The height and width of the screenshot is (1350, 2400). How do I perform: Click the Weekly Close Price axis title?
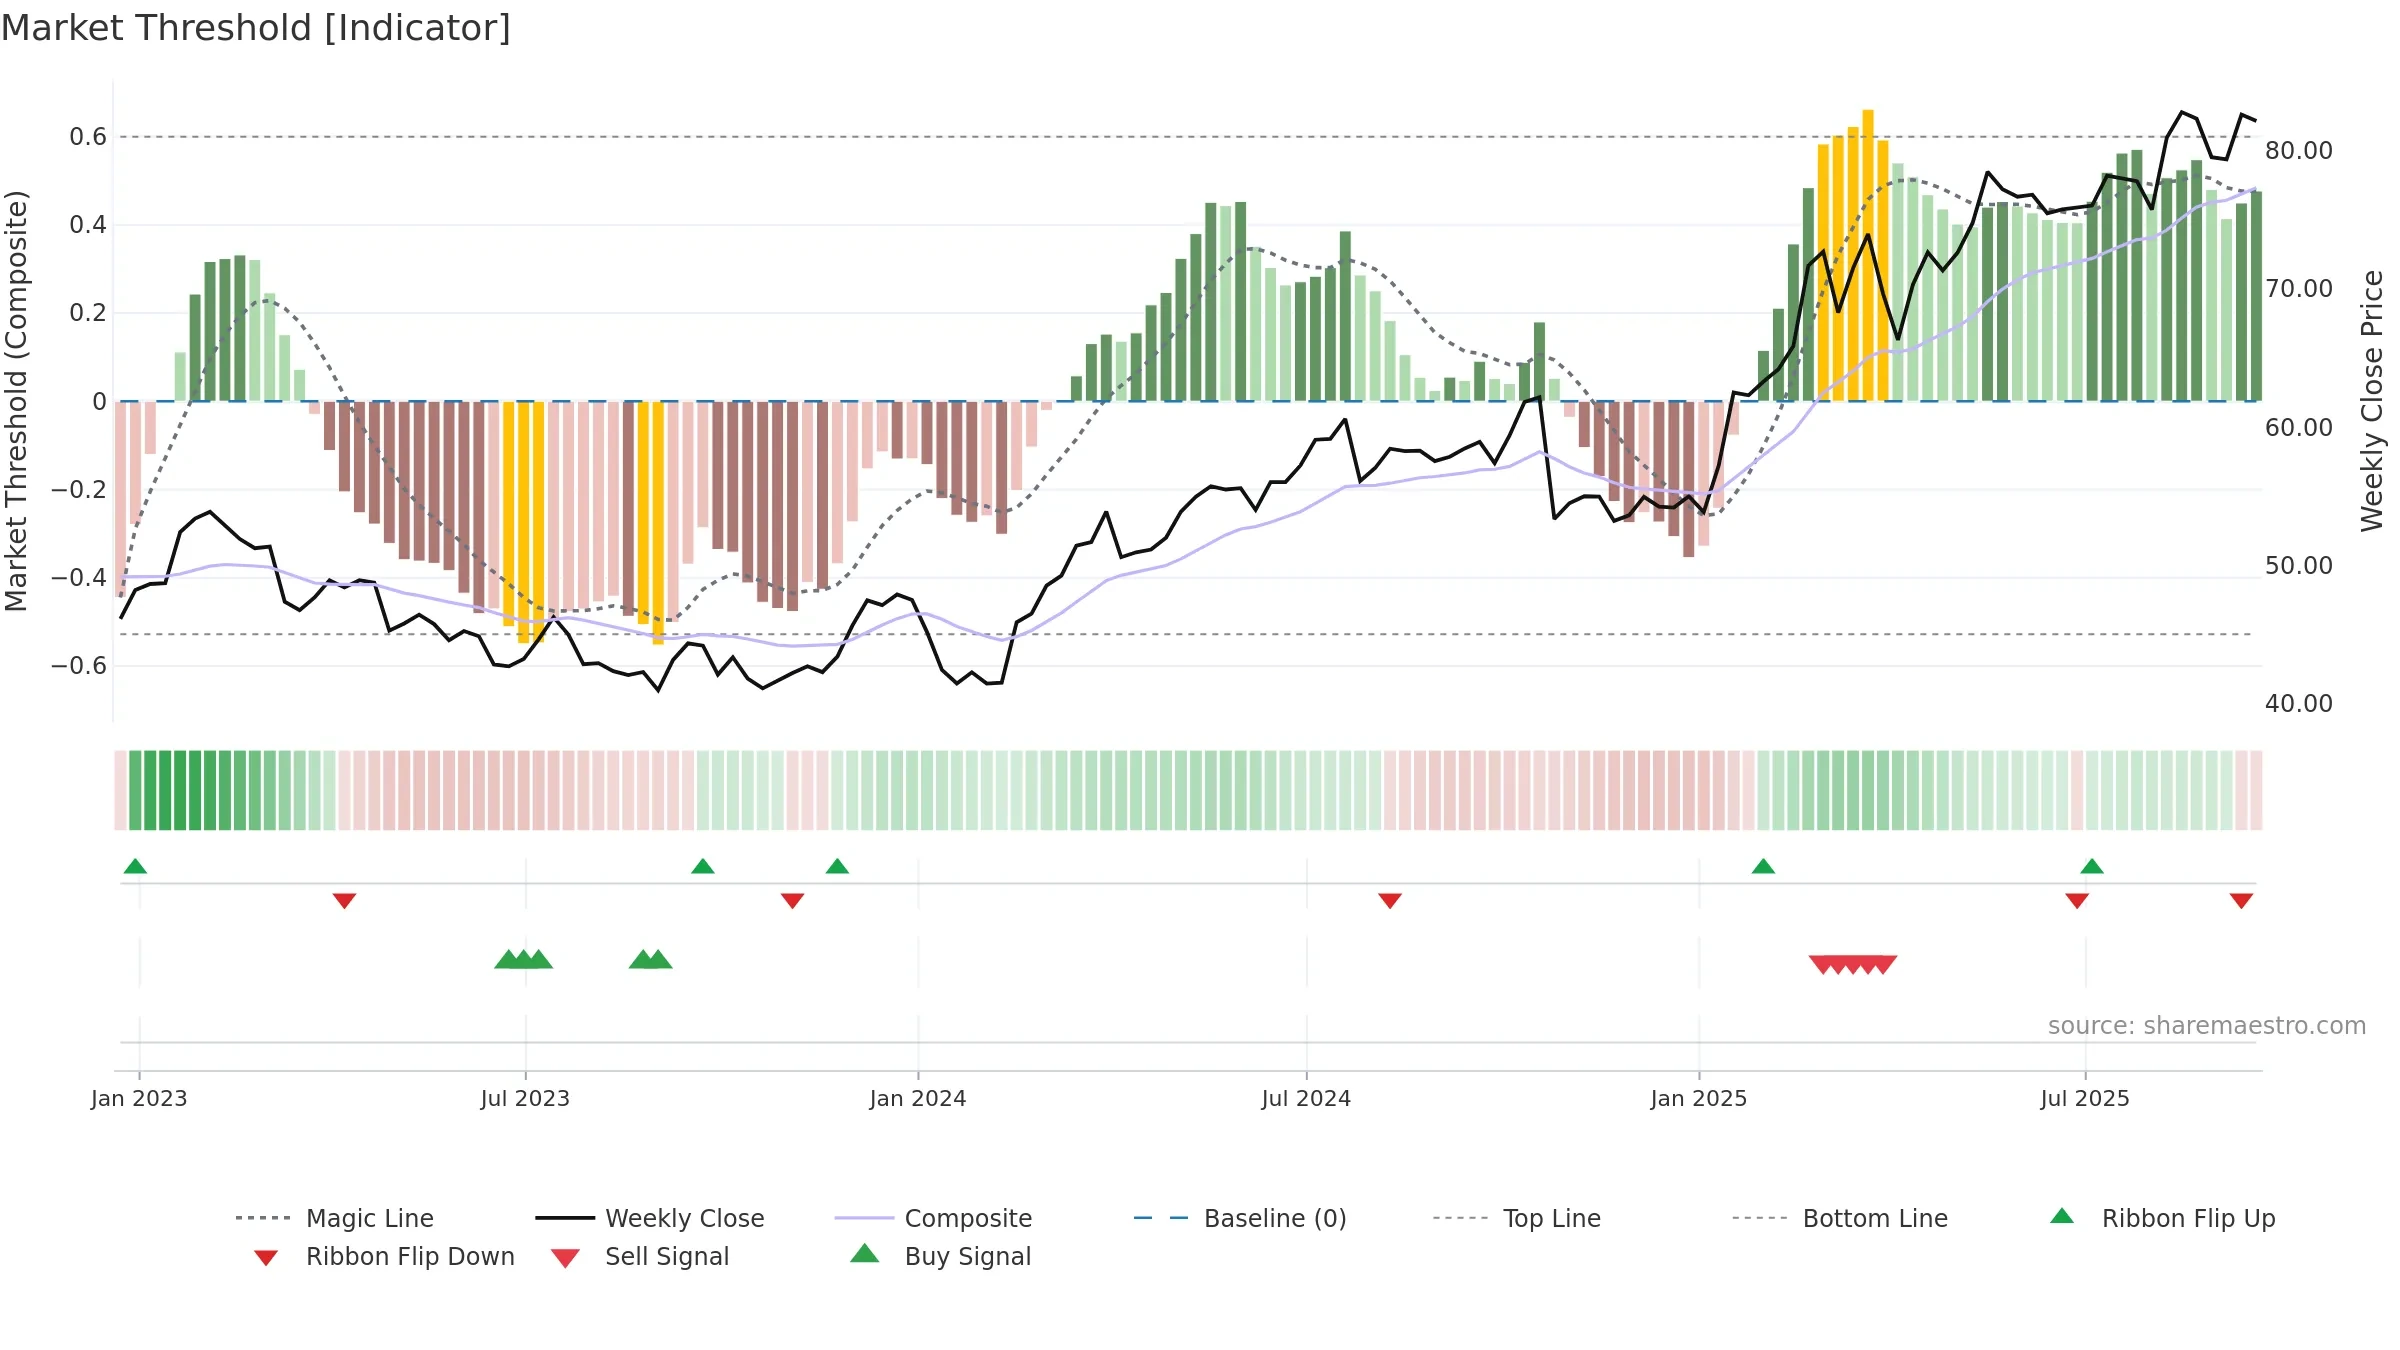coord(2372,400)
